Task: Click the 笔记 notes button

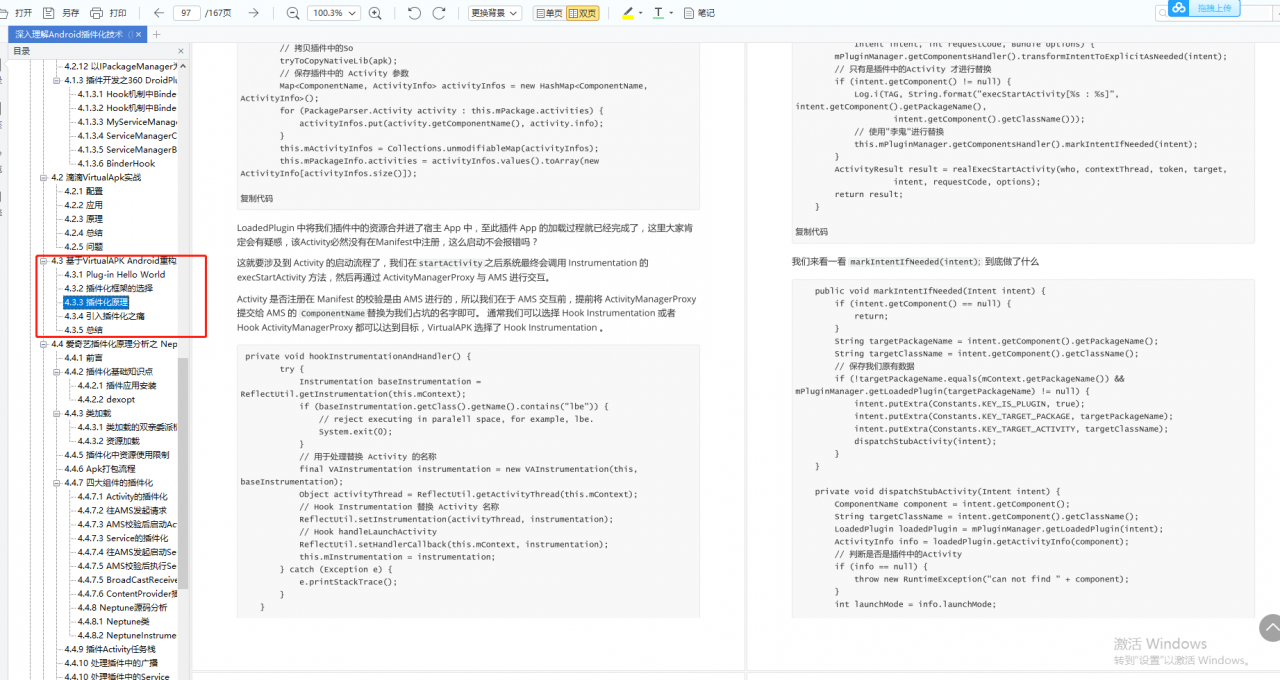Action: [699, 13]
